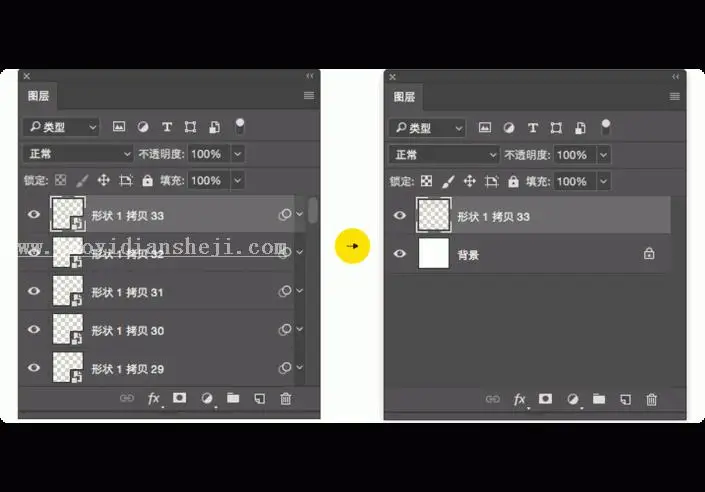
Task: Click left panel layers scrollbar thumb
Action: click(x=312, y=210)
